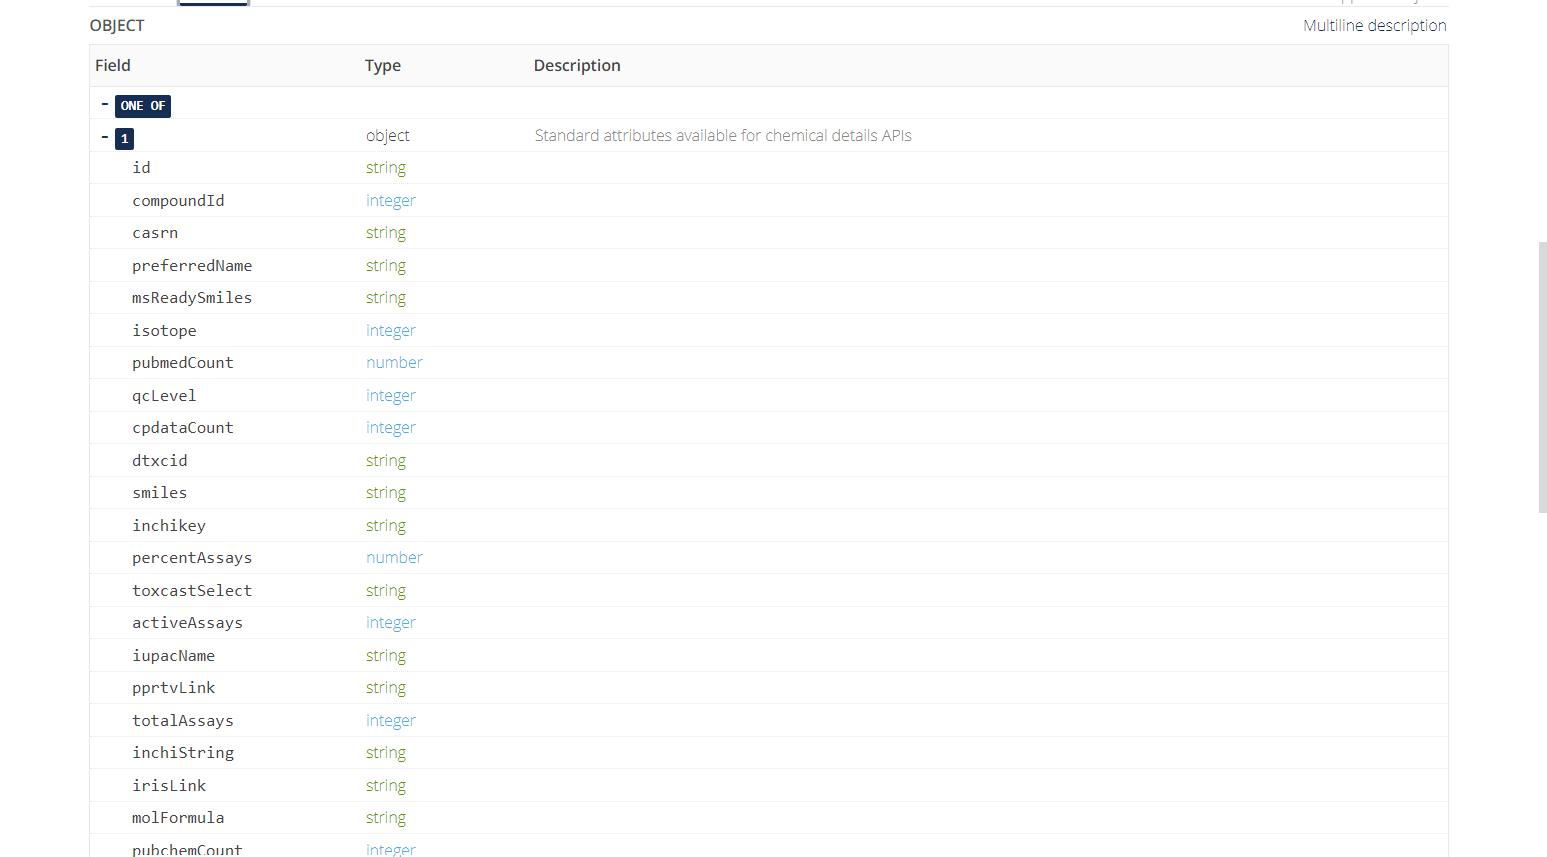Viewport: 1547px width, 857px height.
Task: Click the Type column header
Action: tap(382, 66)
